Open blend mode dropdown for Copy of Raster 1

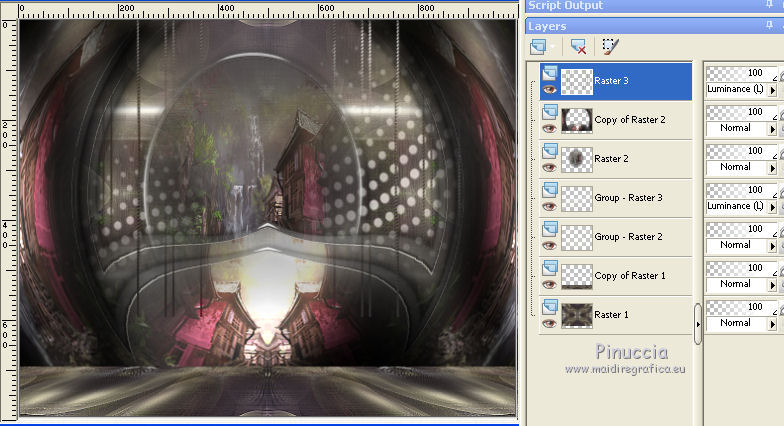[x=772, y=286]
